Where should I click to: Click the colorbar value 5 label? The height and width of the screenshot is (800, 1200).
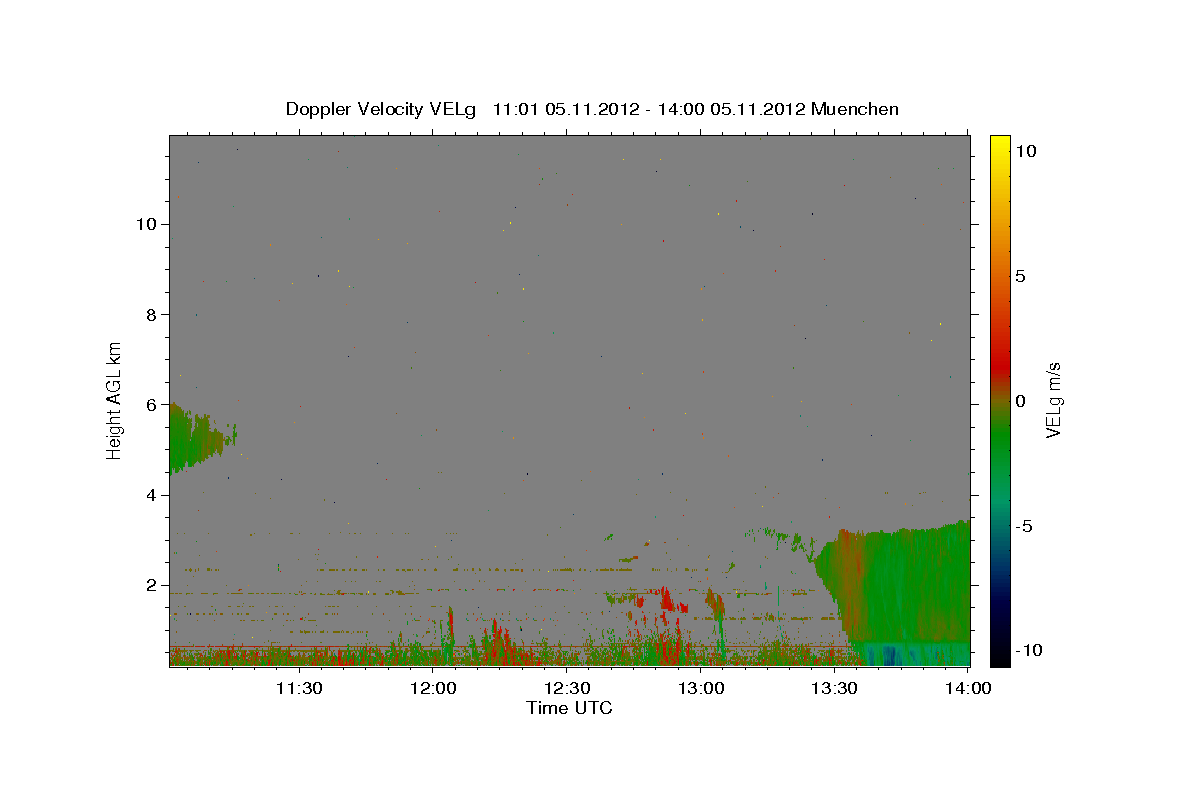(1021, 276)
